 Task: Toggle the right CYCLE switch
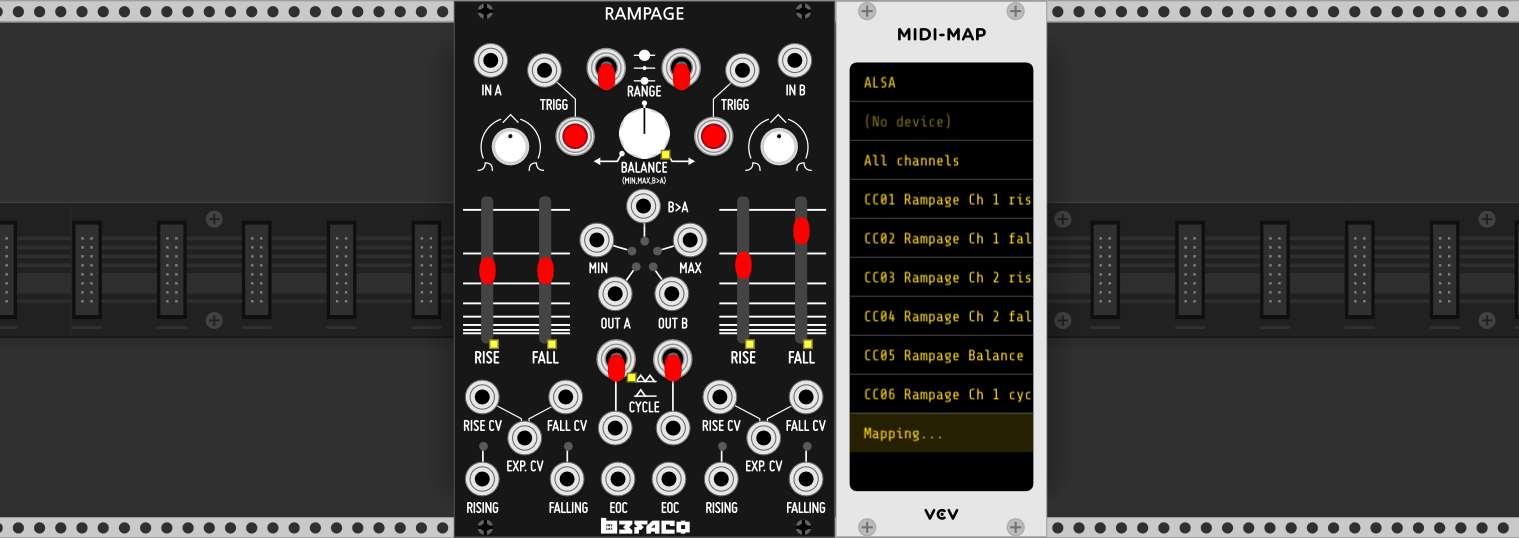tap(673, 362)
